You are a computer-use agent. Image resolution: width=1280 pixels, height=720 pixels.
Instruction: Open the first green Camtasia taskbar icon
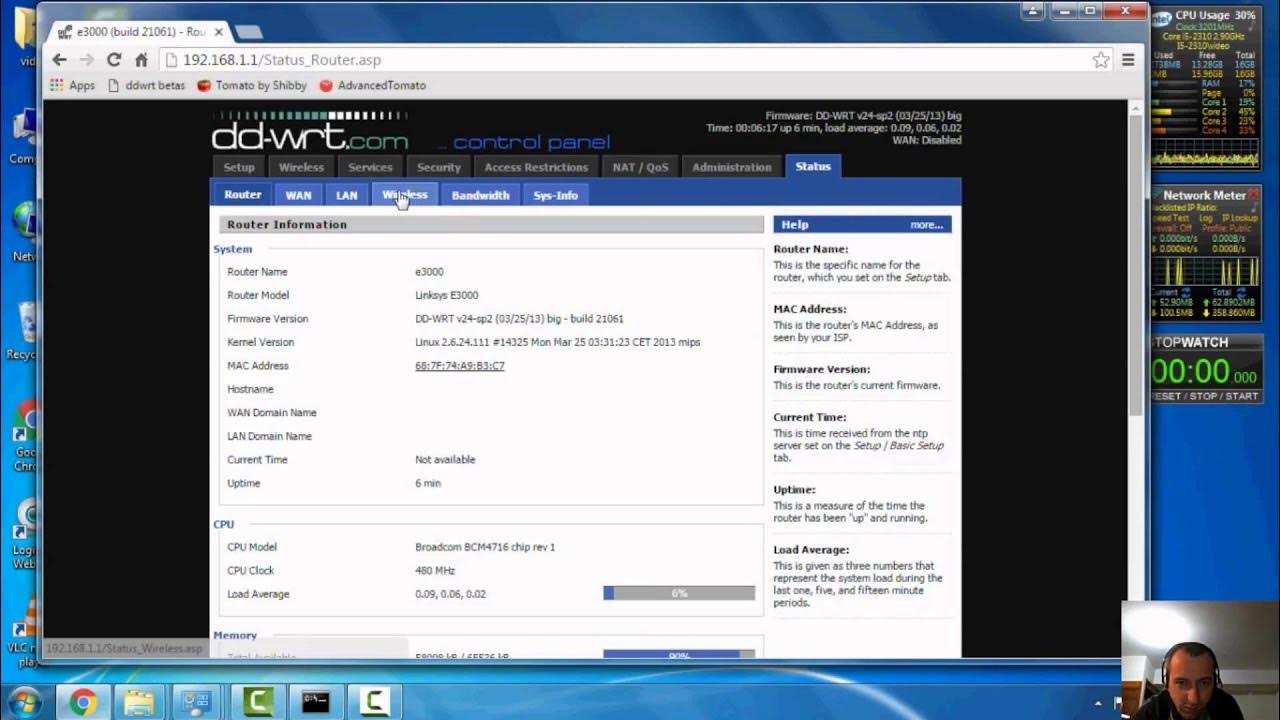(x=256, y=703)
